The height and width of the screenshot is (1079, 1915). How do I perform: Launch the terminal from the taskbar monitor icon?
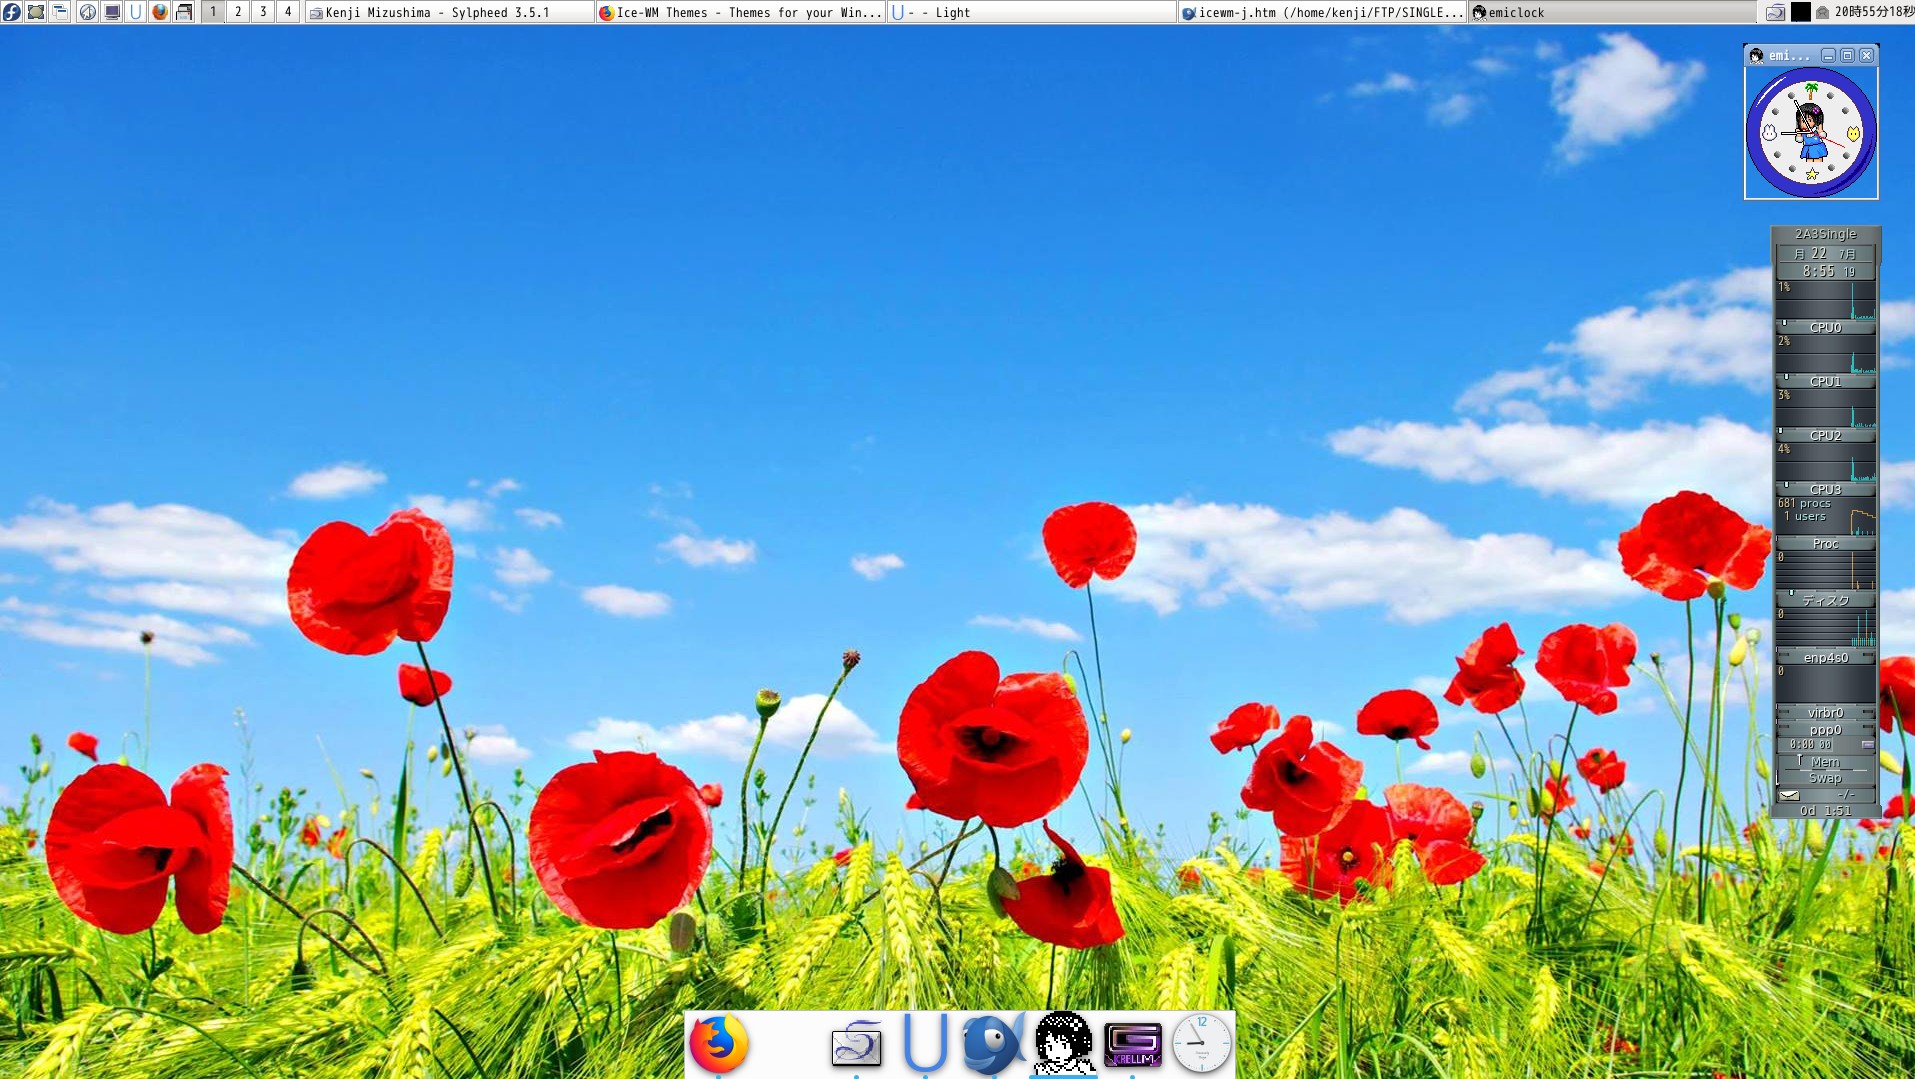(112, 12)
